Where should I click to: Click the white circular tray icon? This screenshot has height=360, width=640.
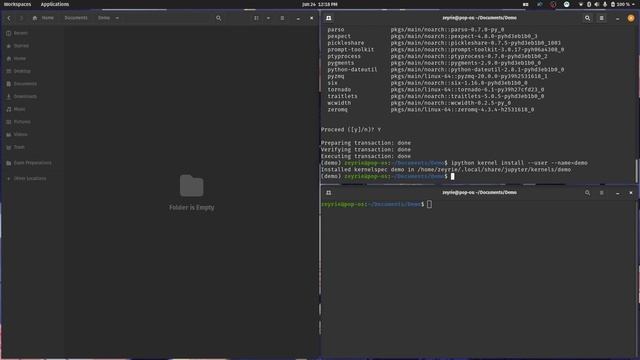pyautogui.click(x=567, y=4)
